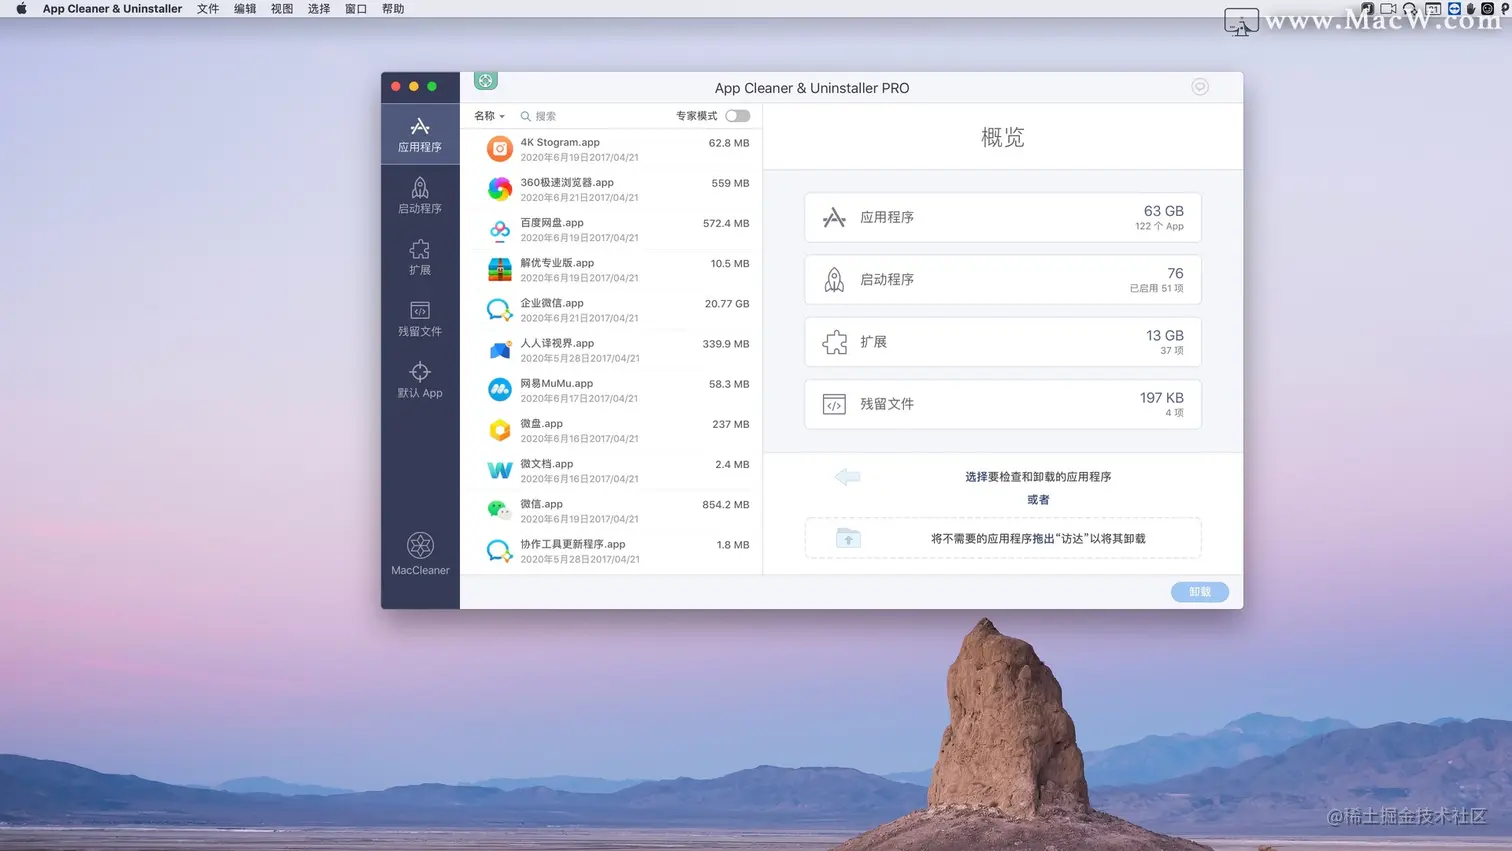Image resolution: width=1512 pixels, height=851 pixels.
Task: Click the folder upload icon in drop zone
Action: (848, 538)
